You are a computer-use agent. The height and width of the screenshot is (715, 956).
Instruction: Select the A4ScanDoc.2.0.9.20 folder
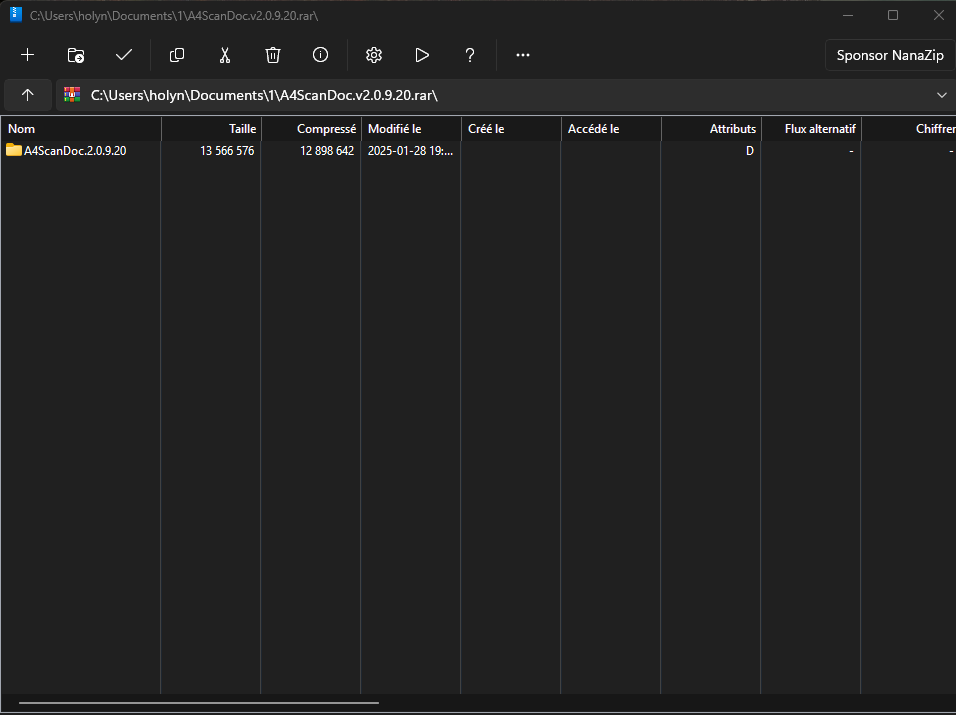click(75, 151)
